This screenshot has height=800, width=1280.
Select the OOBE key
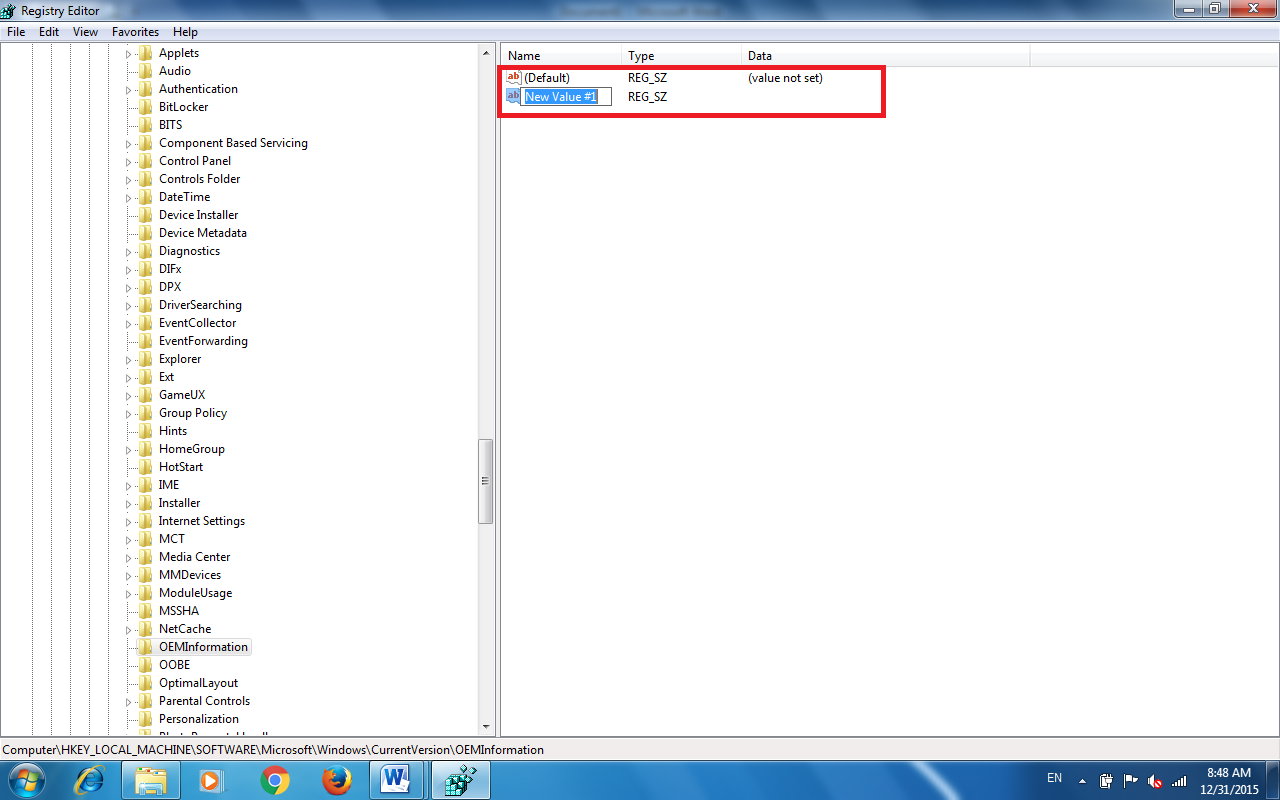click(x=174, y=665)
